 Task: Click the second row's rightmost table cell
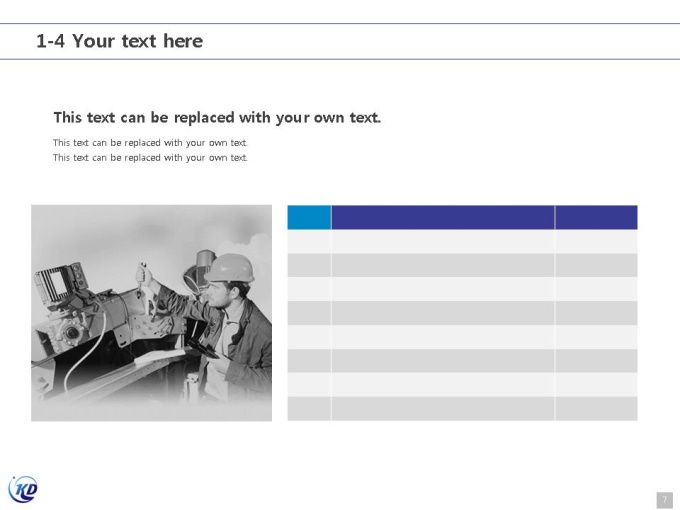point(596,265)
